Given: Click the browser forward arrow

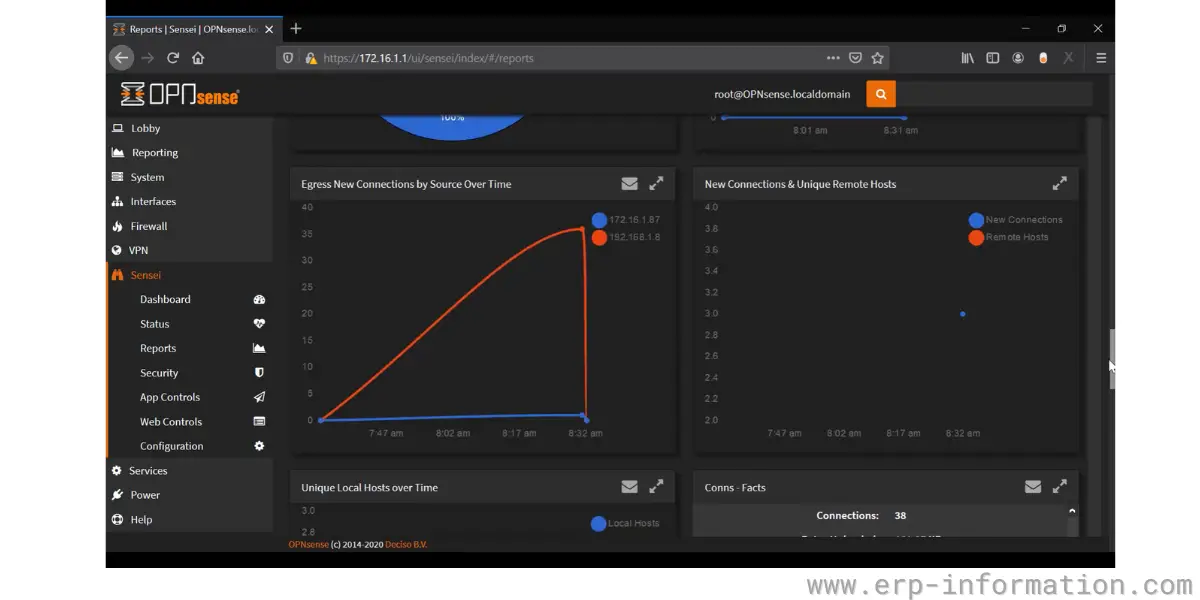Looking at the screenshot, I should pos(148,58).
